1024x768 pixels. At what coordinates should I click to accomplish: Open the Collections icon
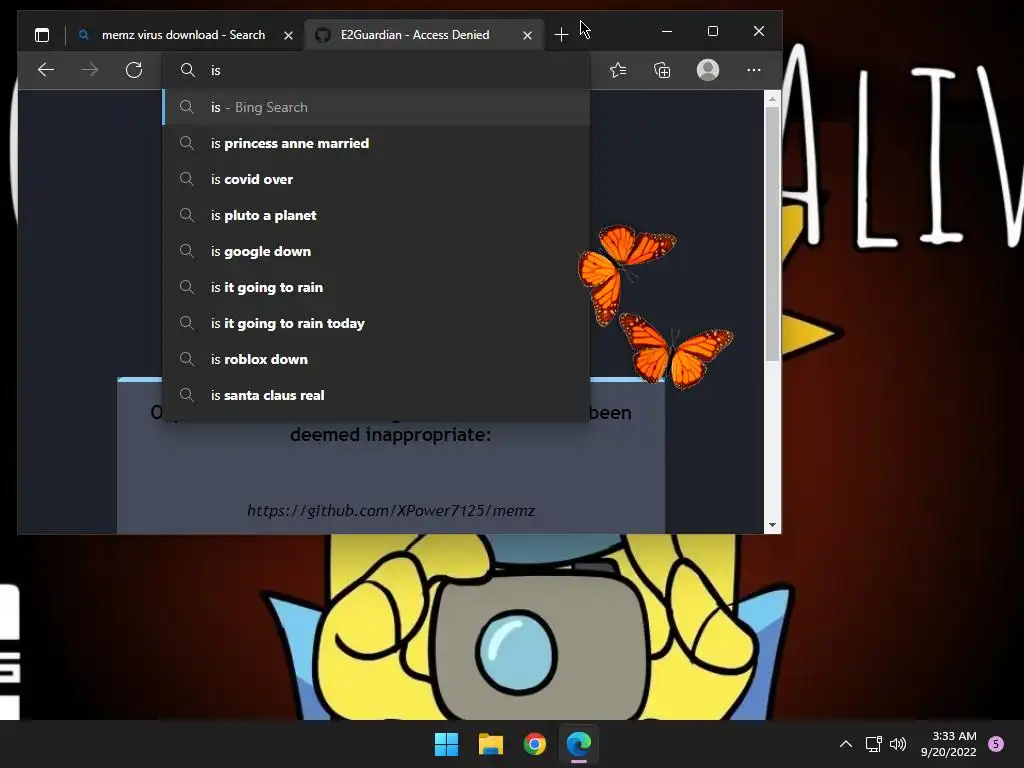click(662, 70)
